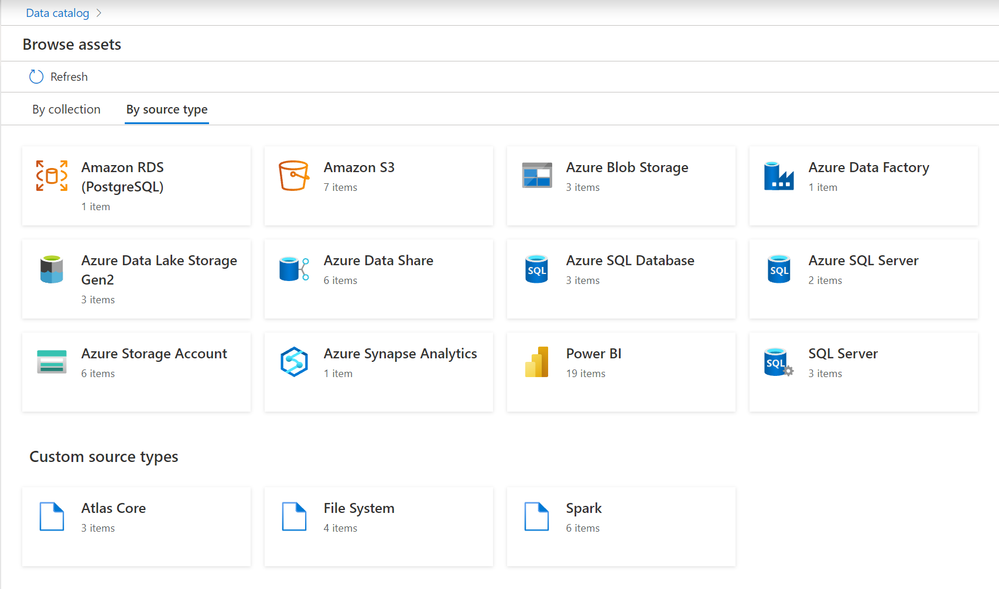
Task: Open Amazon RDS (PostgreSQL) title
Action: tap(122, 177)
